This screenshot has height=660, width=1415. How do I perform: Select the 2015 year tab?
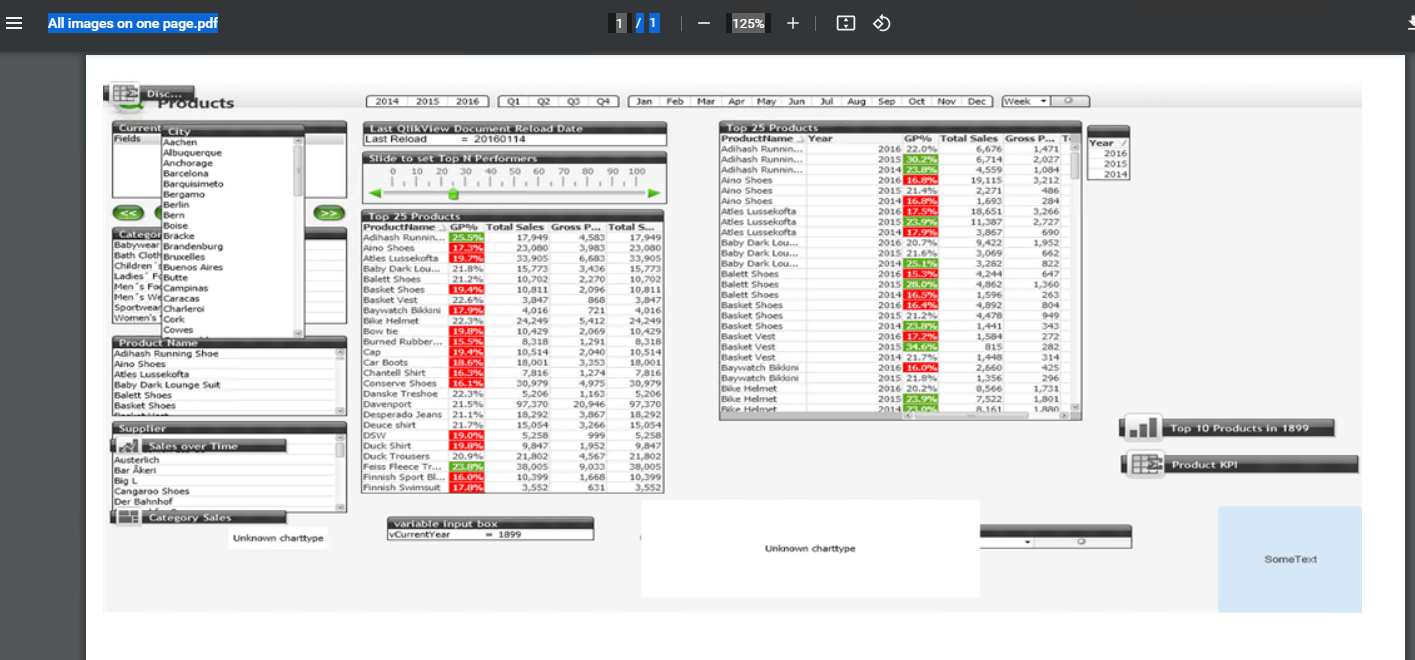tap(428, 100)
